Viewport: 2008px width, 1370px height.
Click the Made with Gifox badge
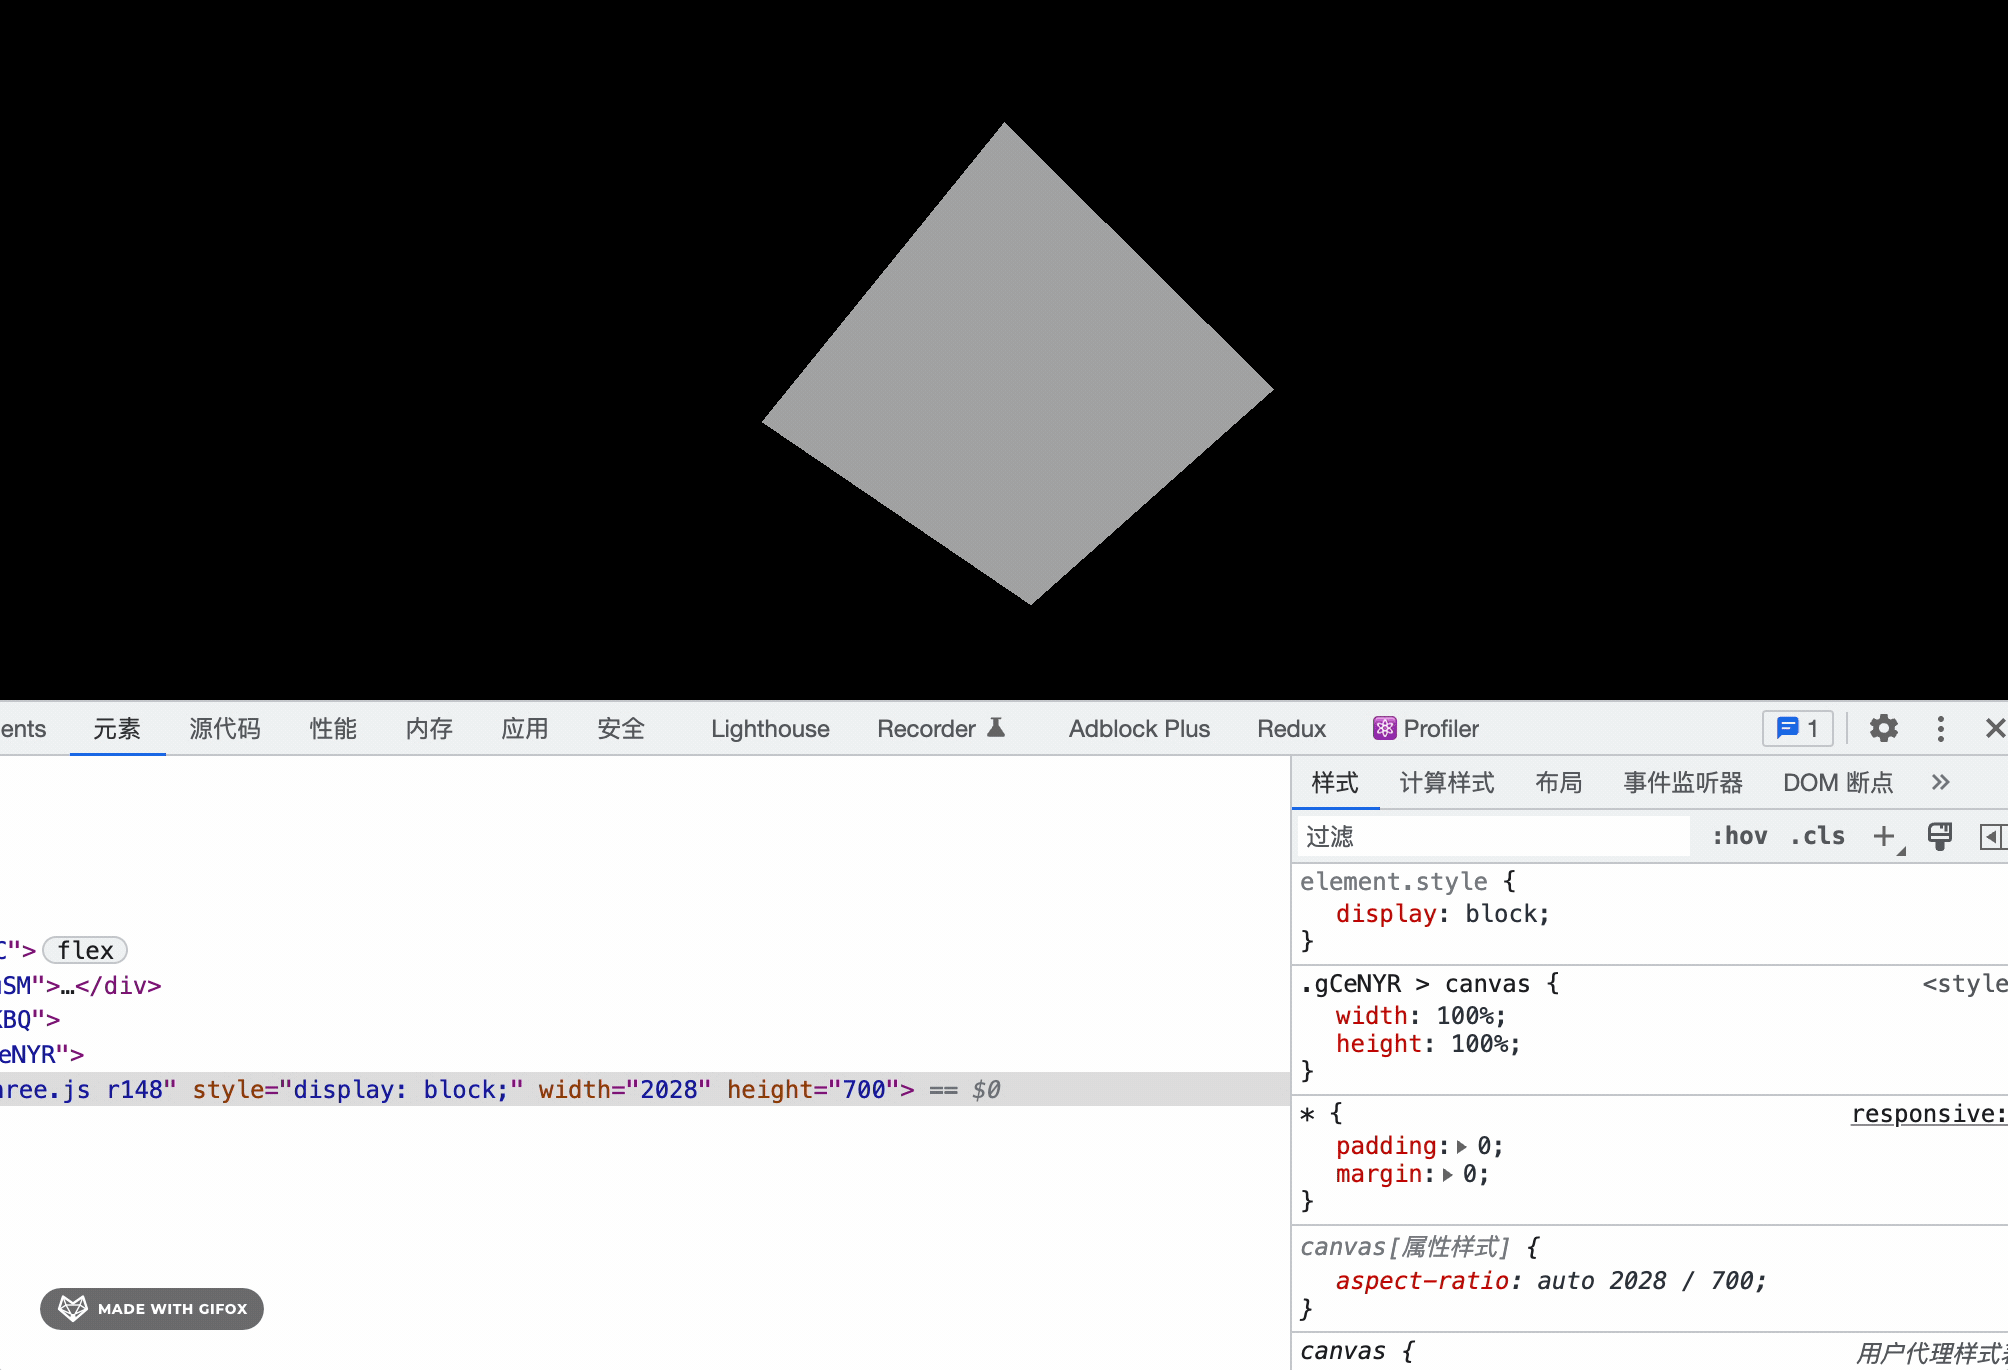click(151, 1308)
